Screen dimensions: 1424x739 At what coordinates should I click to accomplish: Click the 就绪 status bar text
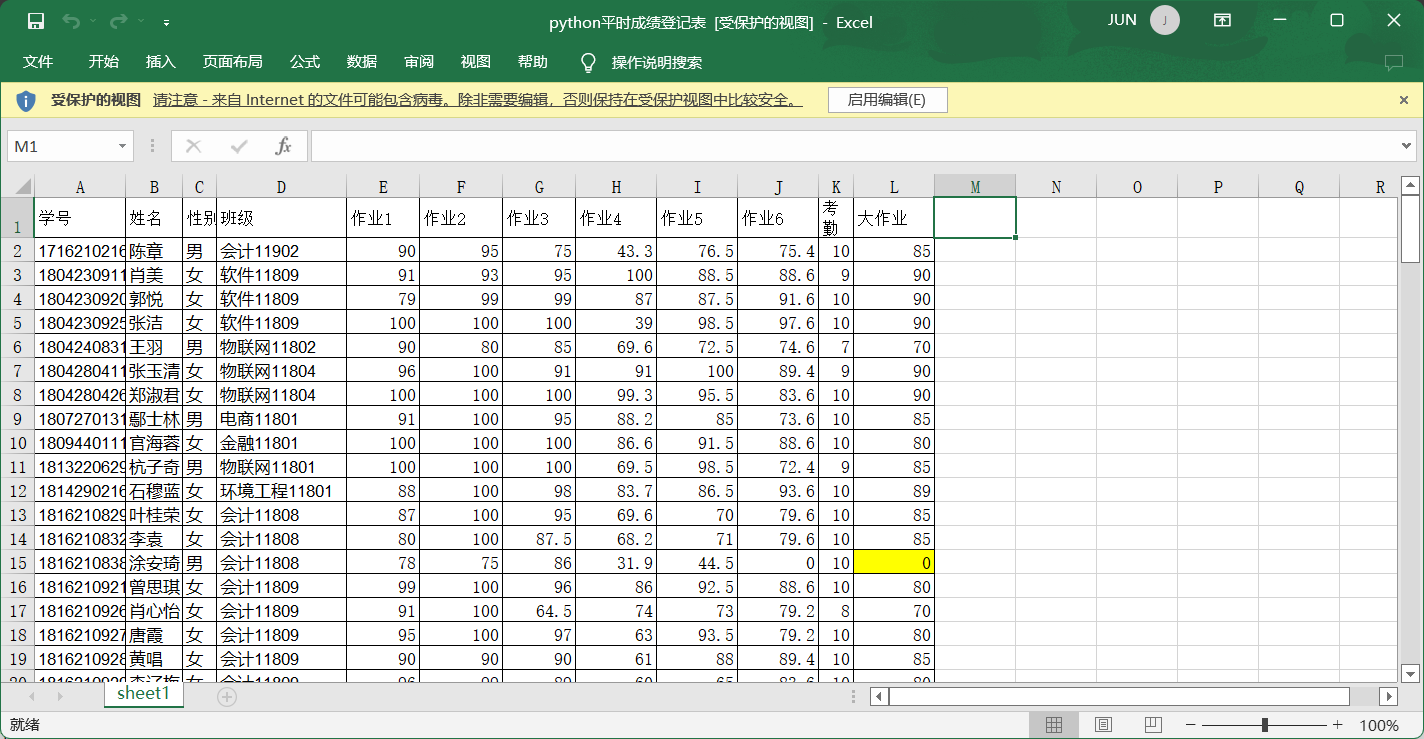[x=24, y=725]
